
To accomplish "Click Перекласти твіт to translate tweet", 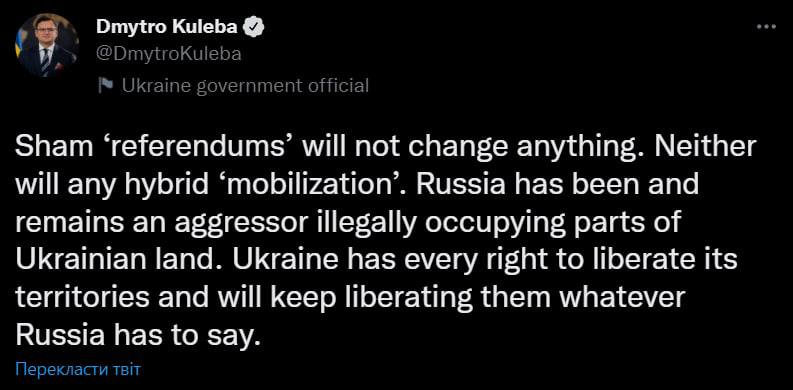I will [78, 369].
